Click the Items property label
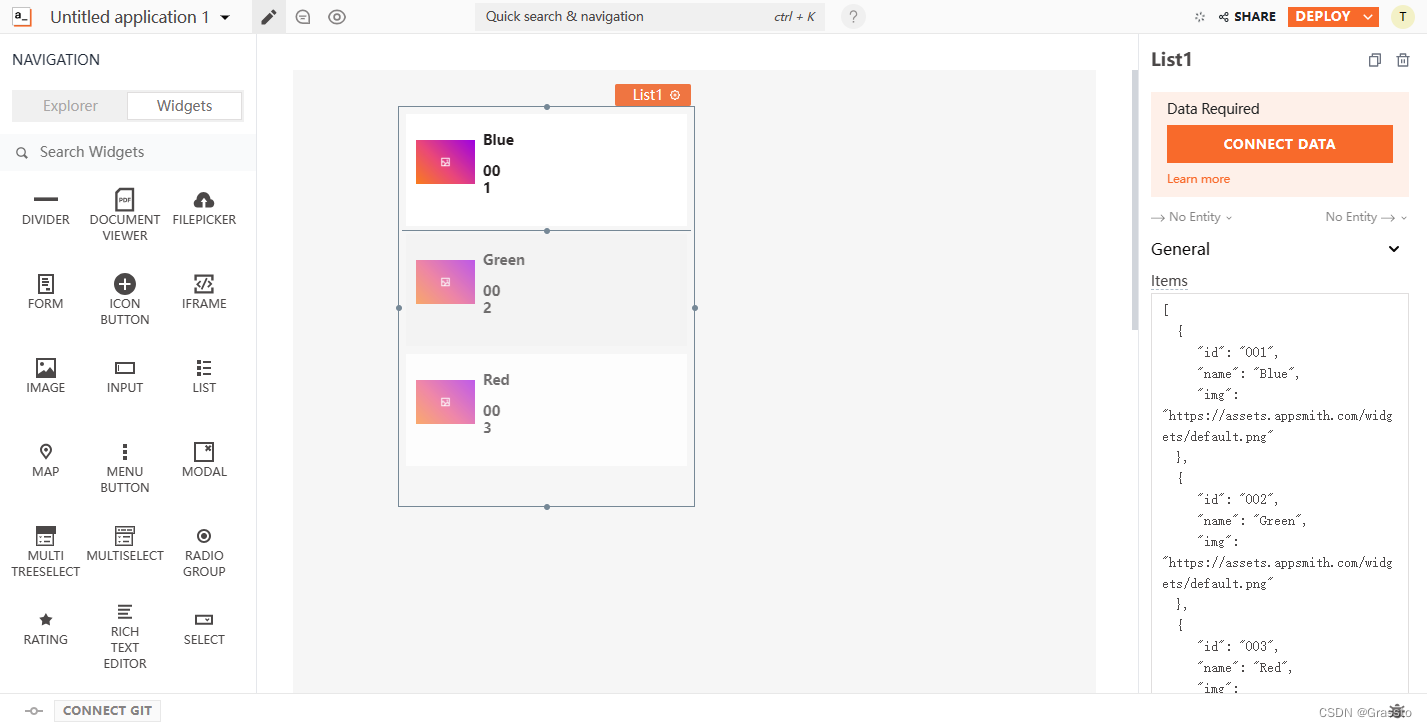 point(1169,281)
